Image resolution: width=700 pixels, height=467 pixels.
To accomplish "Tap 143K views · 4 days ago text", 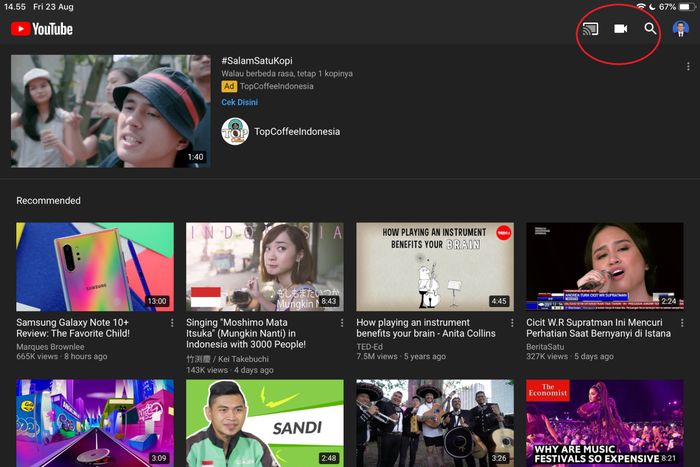I will 230,370.
